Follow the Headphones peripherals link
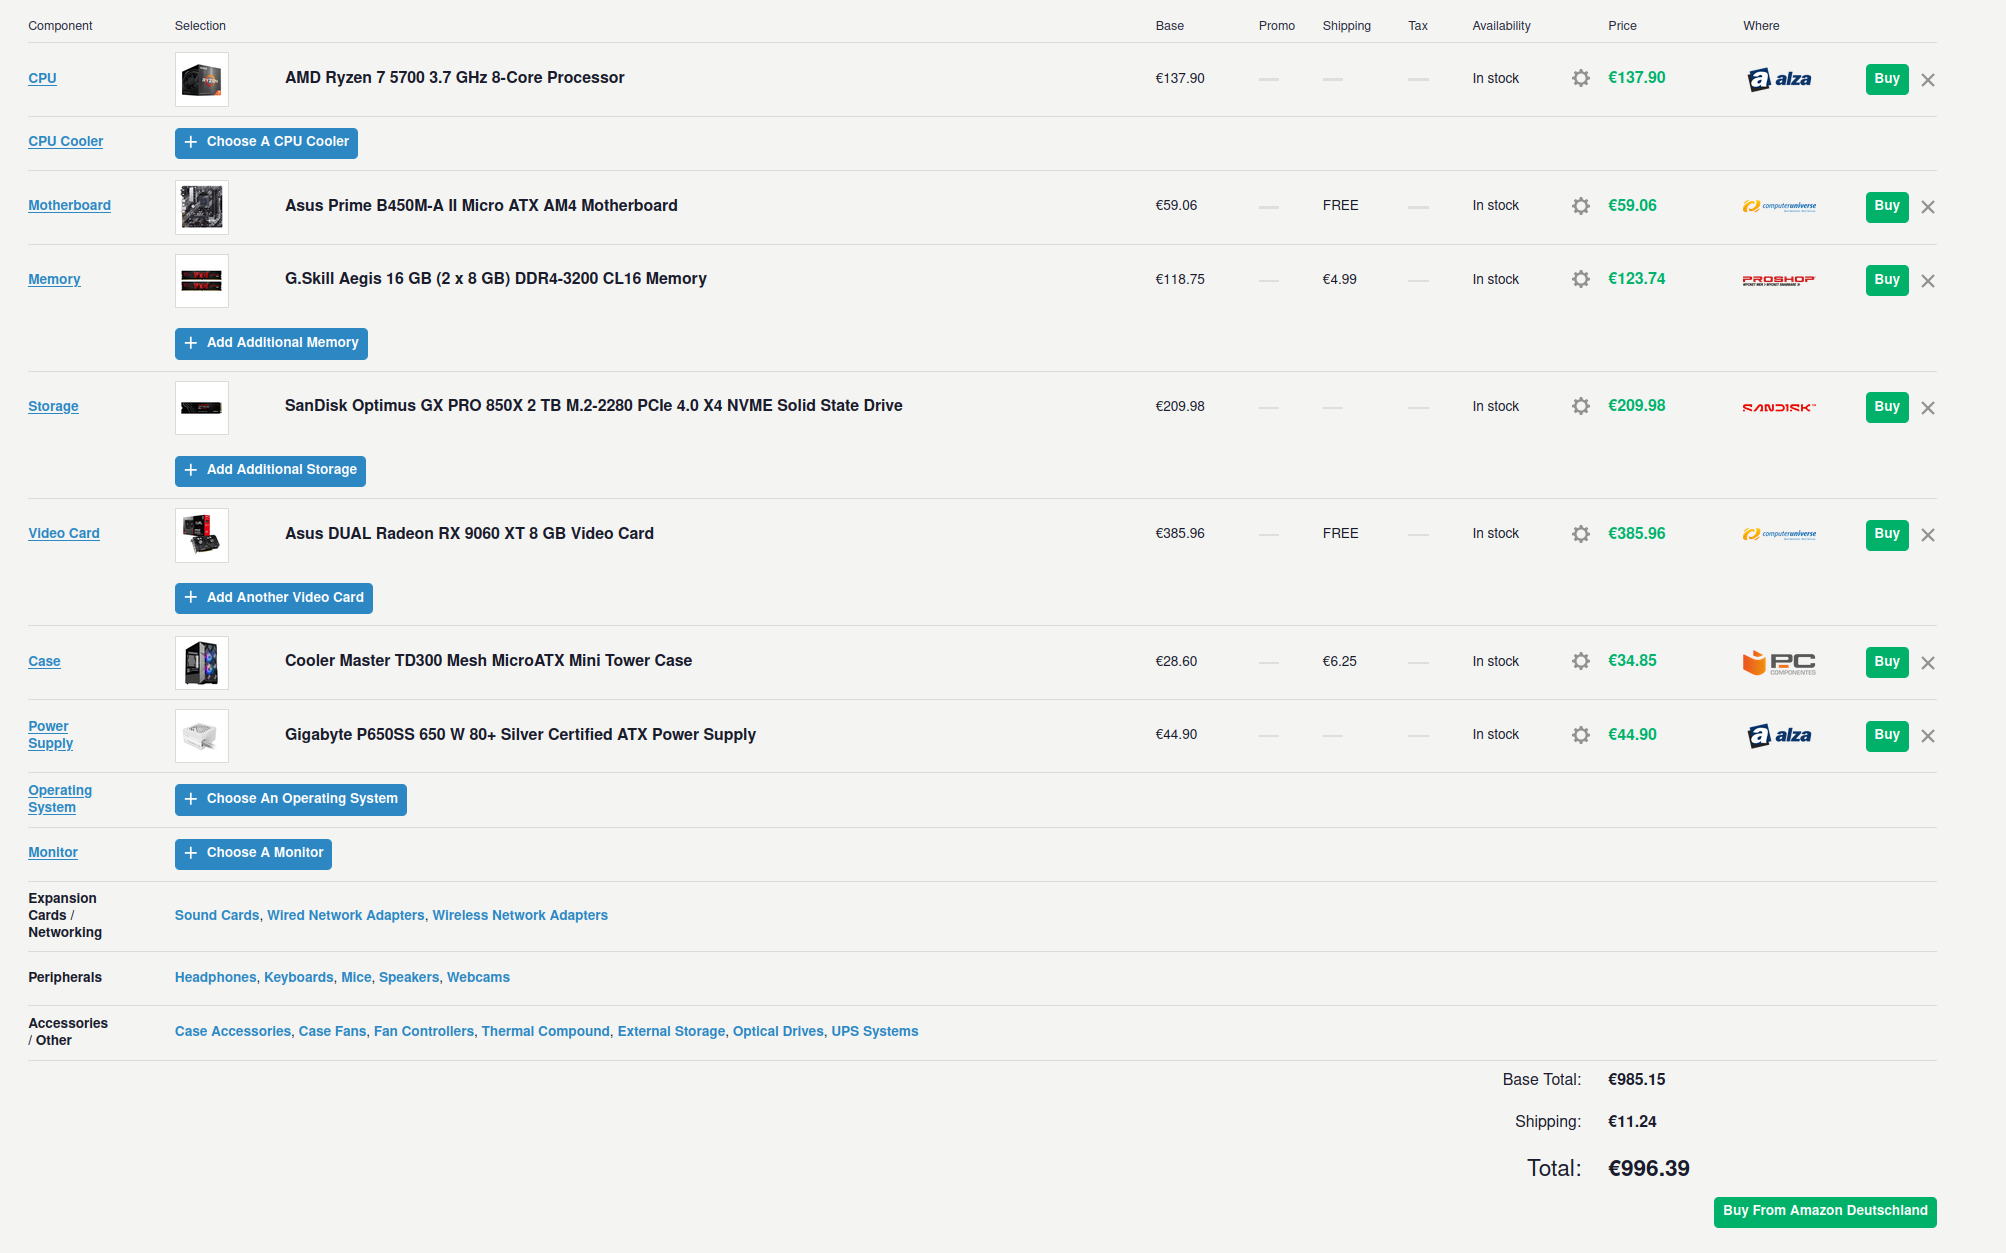2006x1253 pixels. click(x=215, y=977)
